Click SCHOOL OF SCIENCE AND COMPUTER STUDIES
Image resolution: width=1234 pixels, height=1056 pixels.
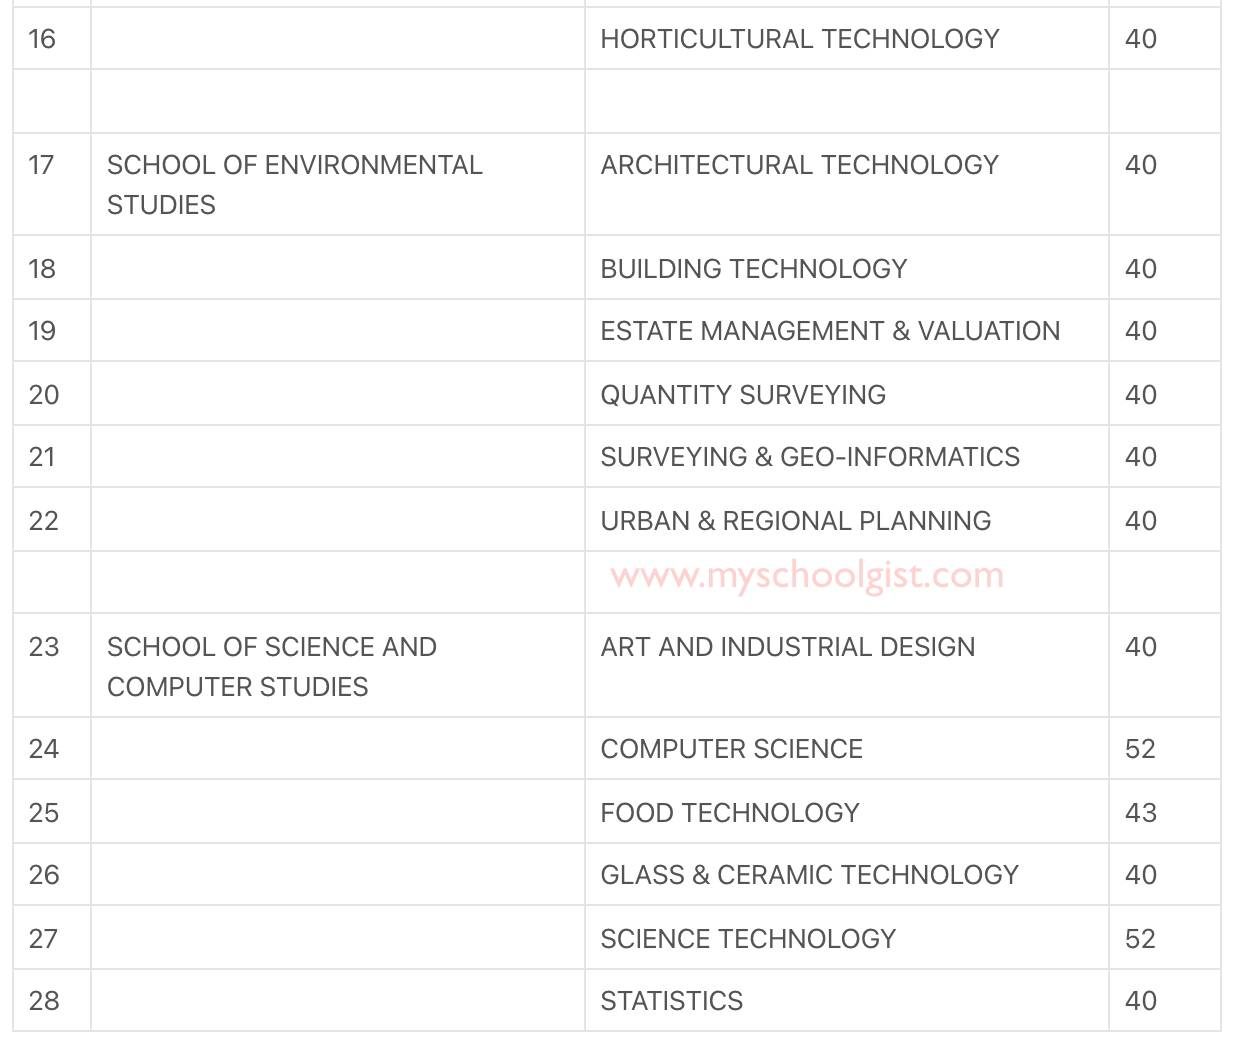point(271,667)
